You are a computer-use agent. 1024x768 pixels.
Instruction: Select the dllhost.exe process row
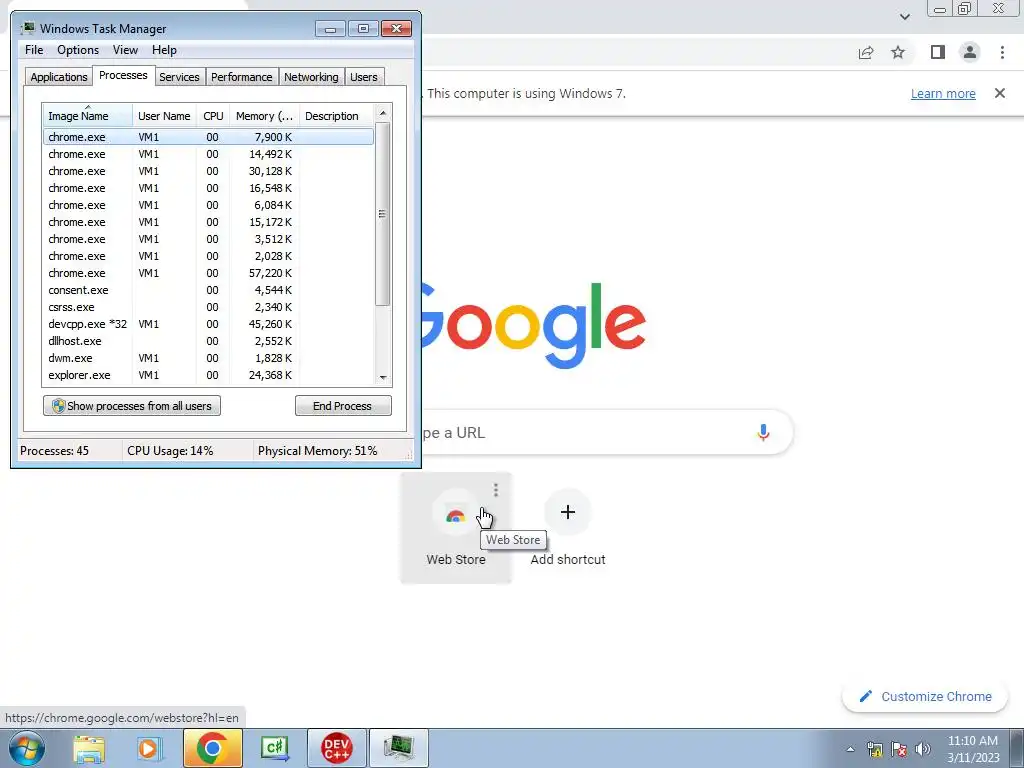tap(208, 341)
